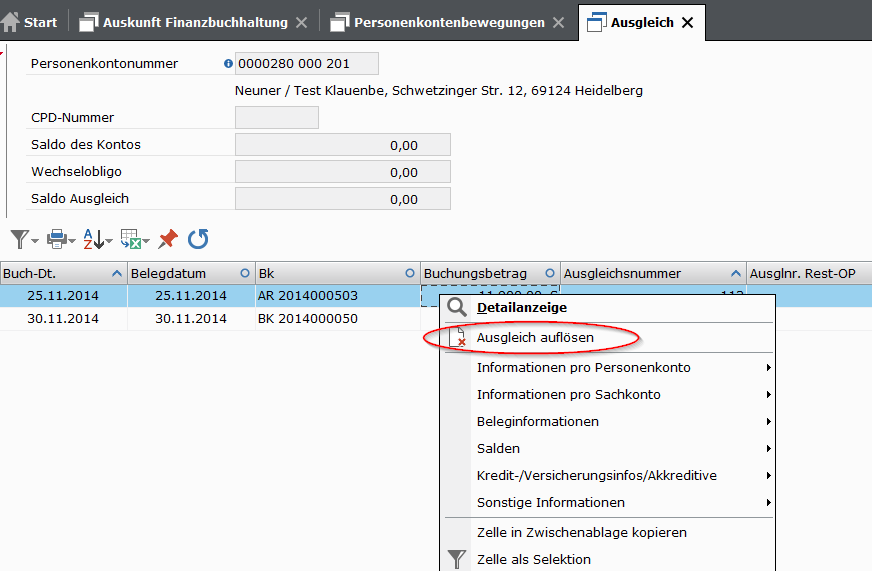Click the Excel export toolbar icon
872x571 pixels.
point(131,239)
